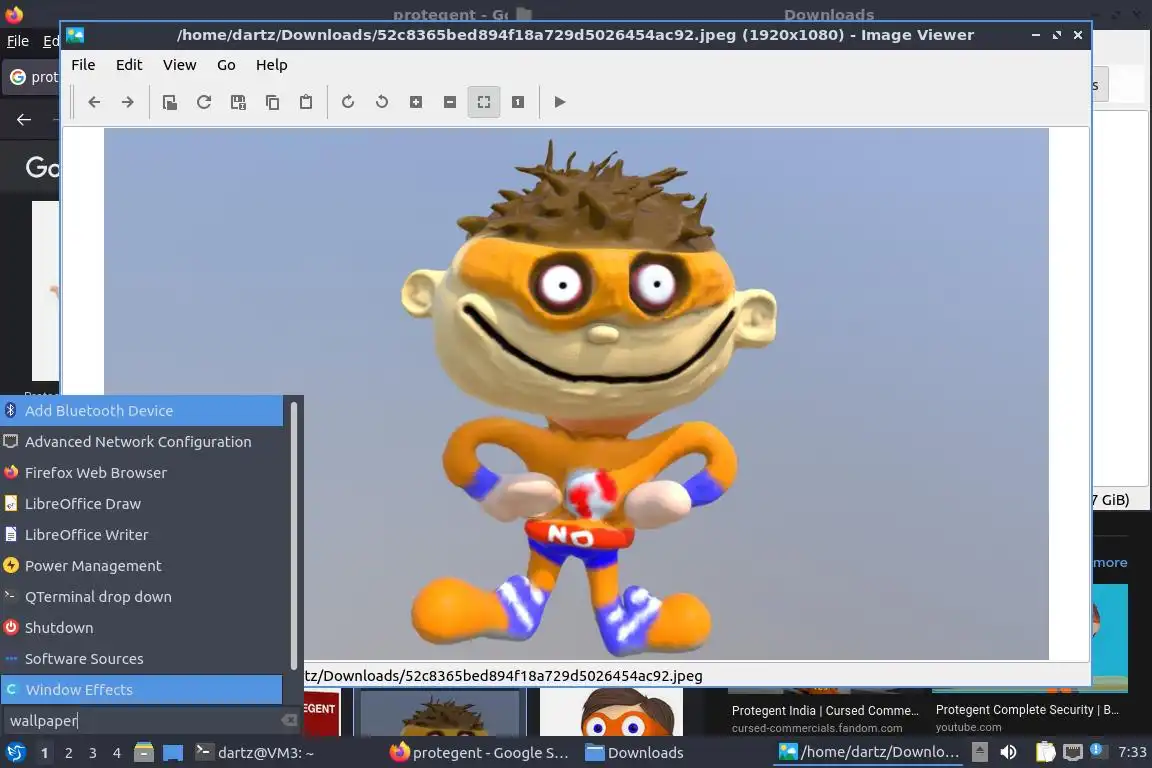Launch Firefox Web Browser from the menu list
Screen dimensions: 1152x768
(142, 473)
